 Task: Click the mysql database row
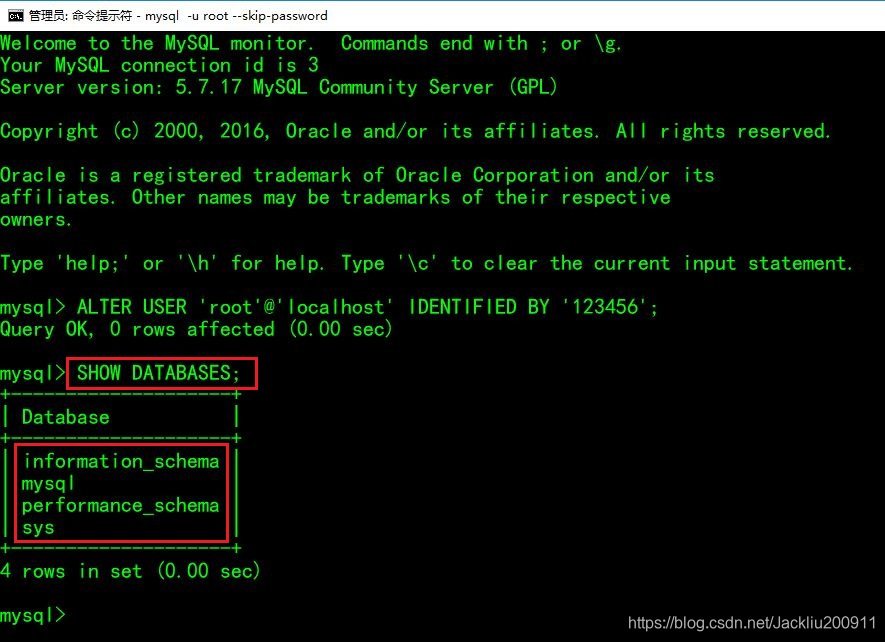tap(48, 484)
